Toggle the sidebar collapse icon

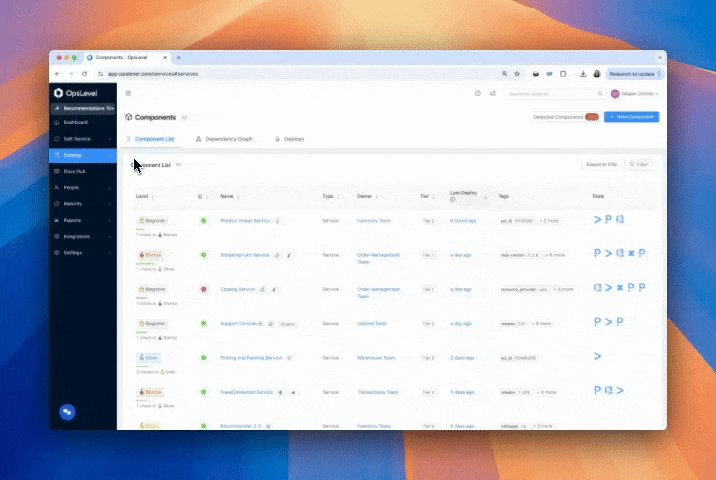point(128,93)
